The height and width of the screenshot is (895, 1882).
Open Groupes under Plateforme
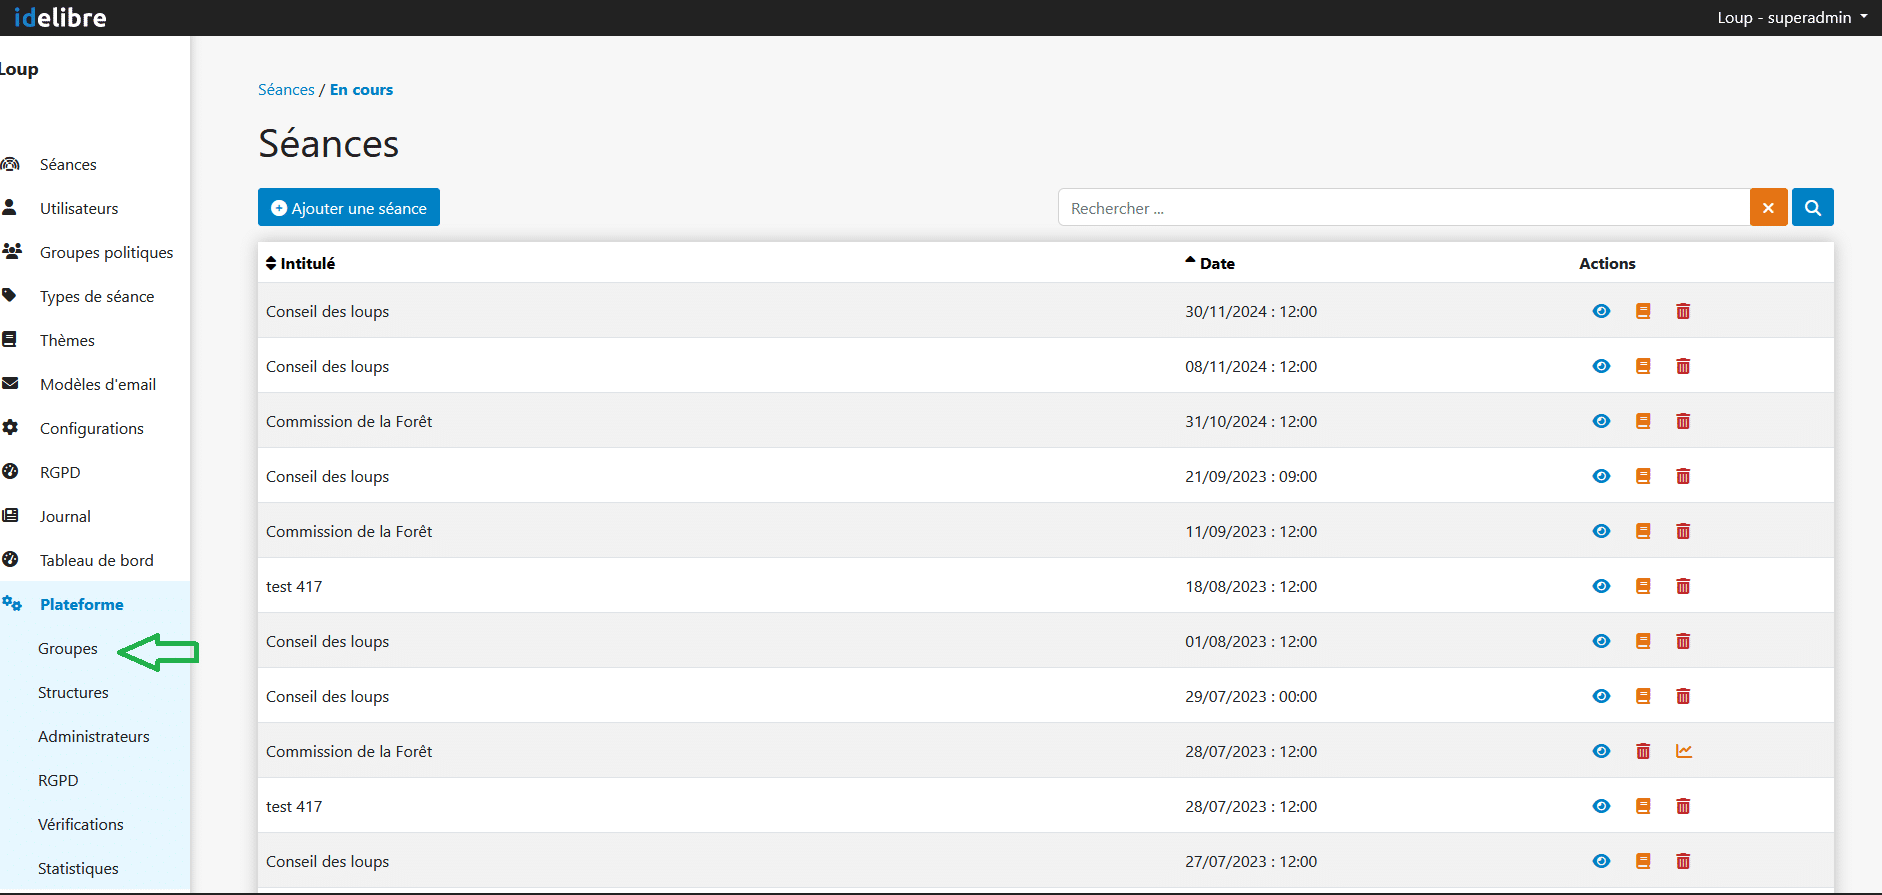pyautogui.click(x=68, y=648)
